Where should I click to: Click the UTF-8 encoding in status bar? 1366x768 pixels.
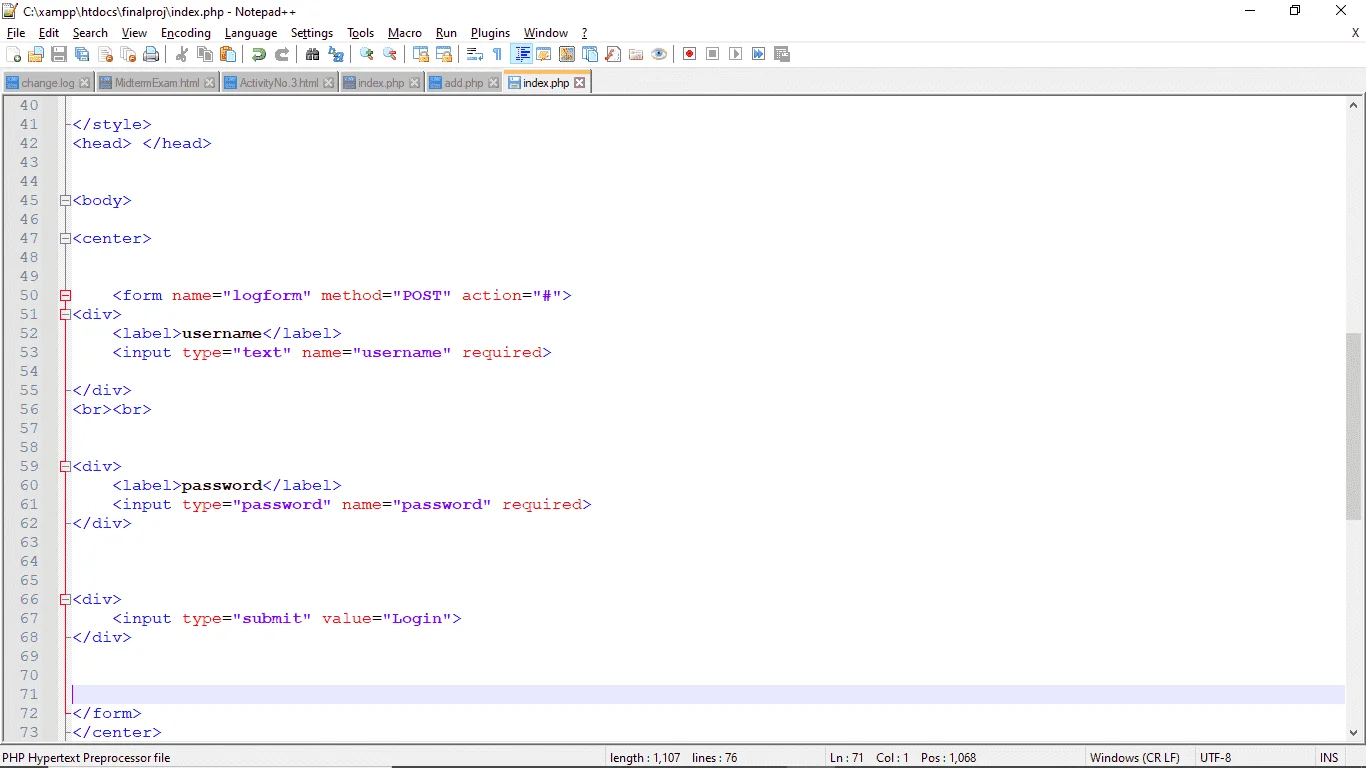pos(1216,758)
